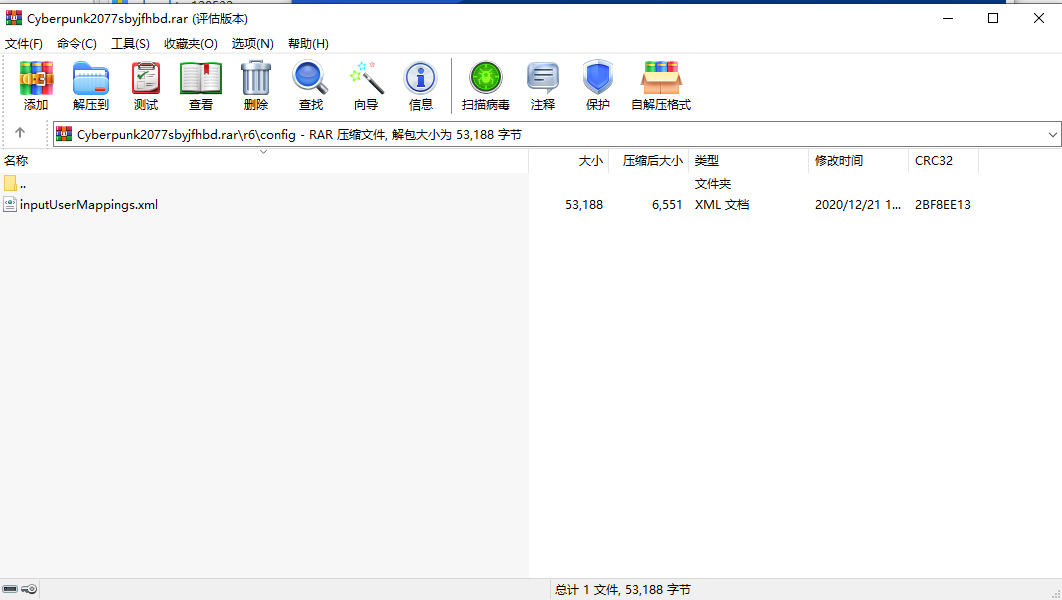The height and width of the screenshot is (600, 1062).
Task: Sort by 名称 column header
Action: point(264,160)
